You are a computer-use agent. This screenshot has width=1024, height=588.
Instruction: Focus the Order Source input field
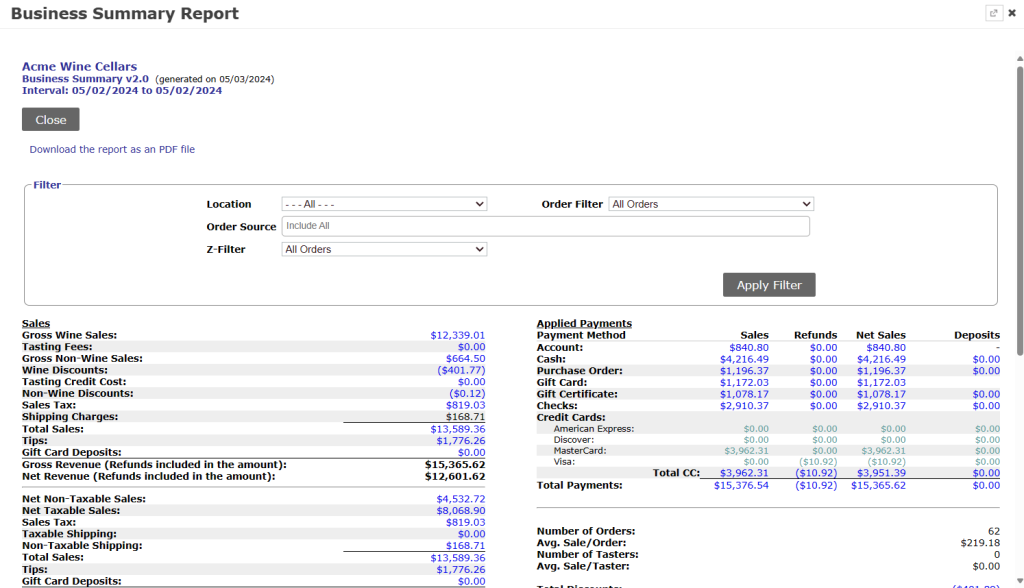pos(545,226)
